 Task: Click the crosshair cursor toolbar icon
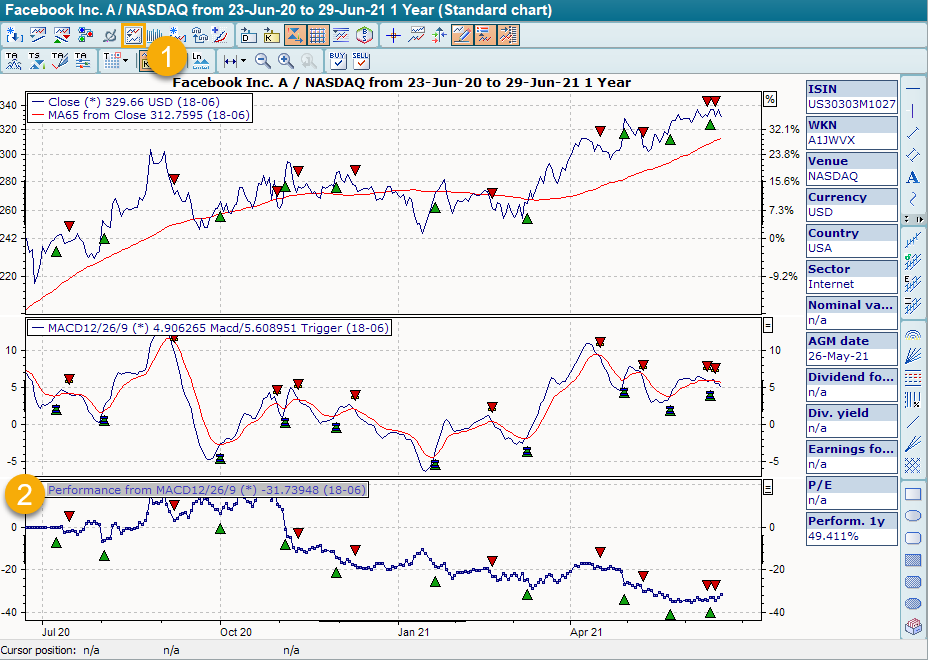[394, 35]
